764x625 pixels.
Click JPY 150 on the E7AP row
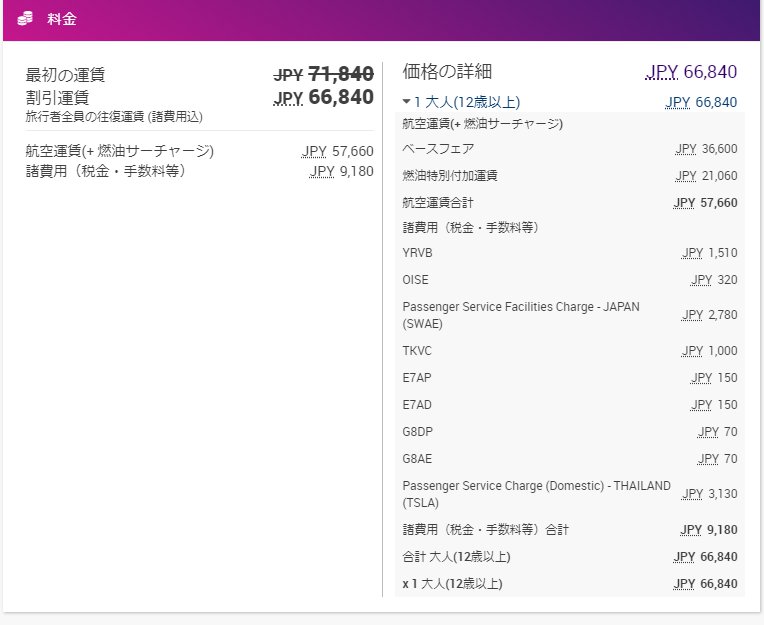[714, 378]
